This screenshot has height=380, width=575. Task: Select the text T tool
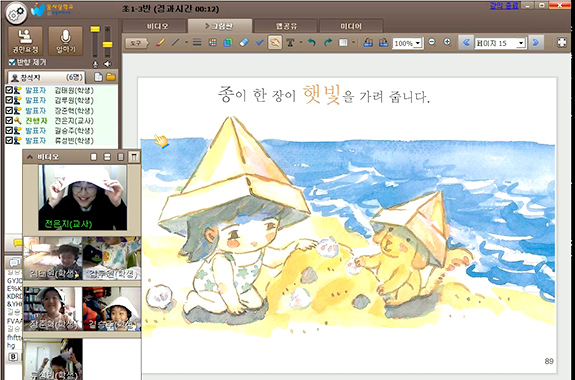point(290,43)
